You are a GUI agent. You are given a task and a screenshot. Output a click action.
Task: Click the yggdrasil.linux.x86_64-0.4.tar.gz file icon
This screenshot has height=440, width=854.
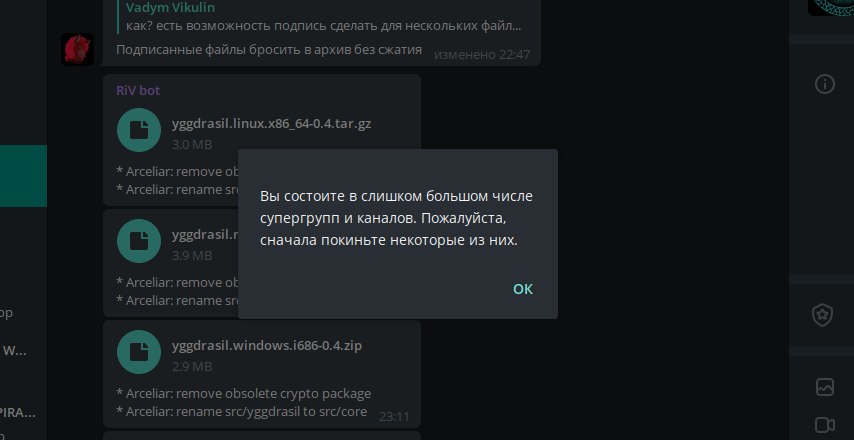coord(139,129)
